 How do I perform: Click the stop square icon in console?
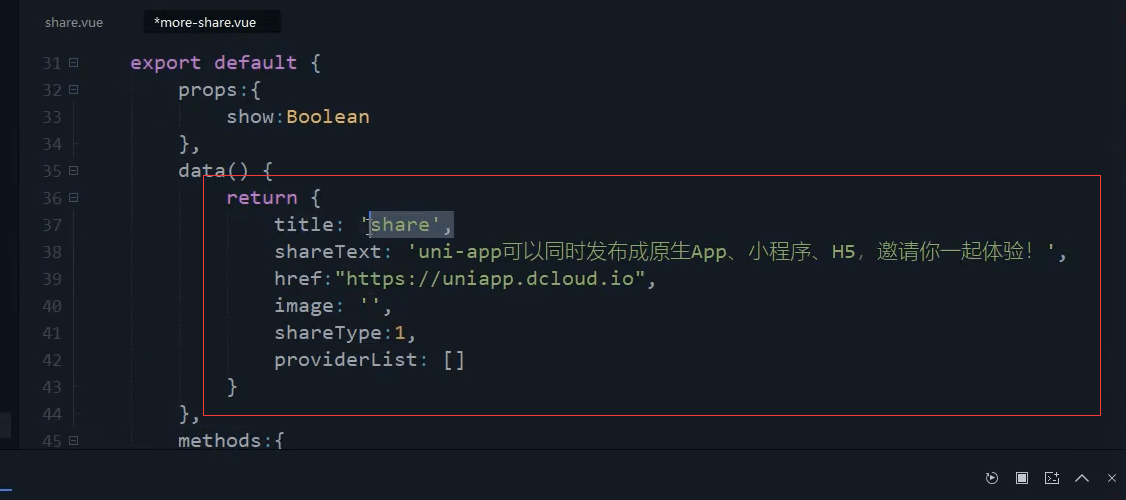click(x=1022, y=478)
